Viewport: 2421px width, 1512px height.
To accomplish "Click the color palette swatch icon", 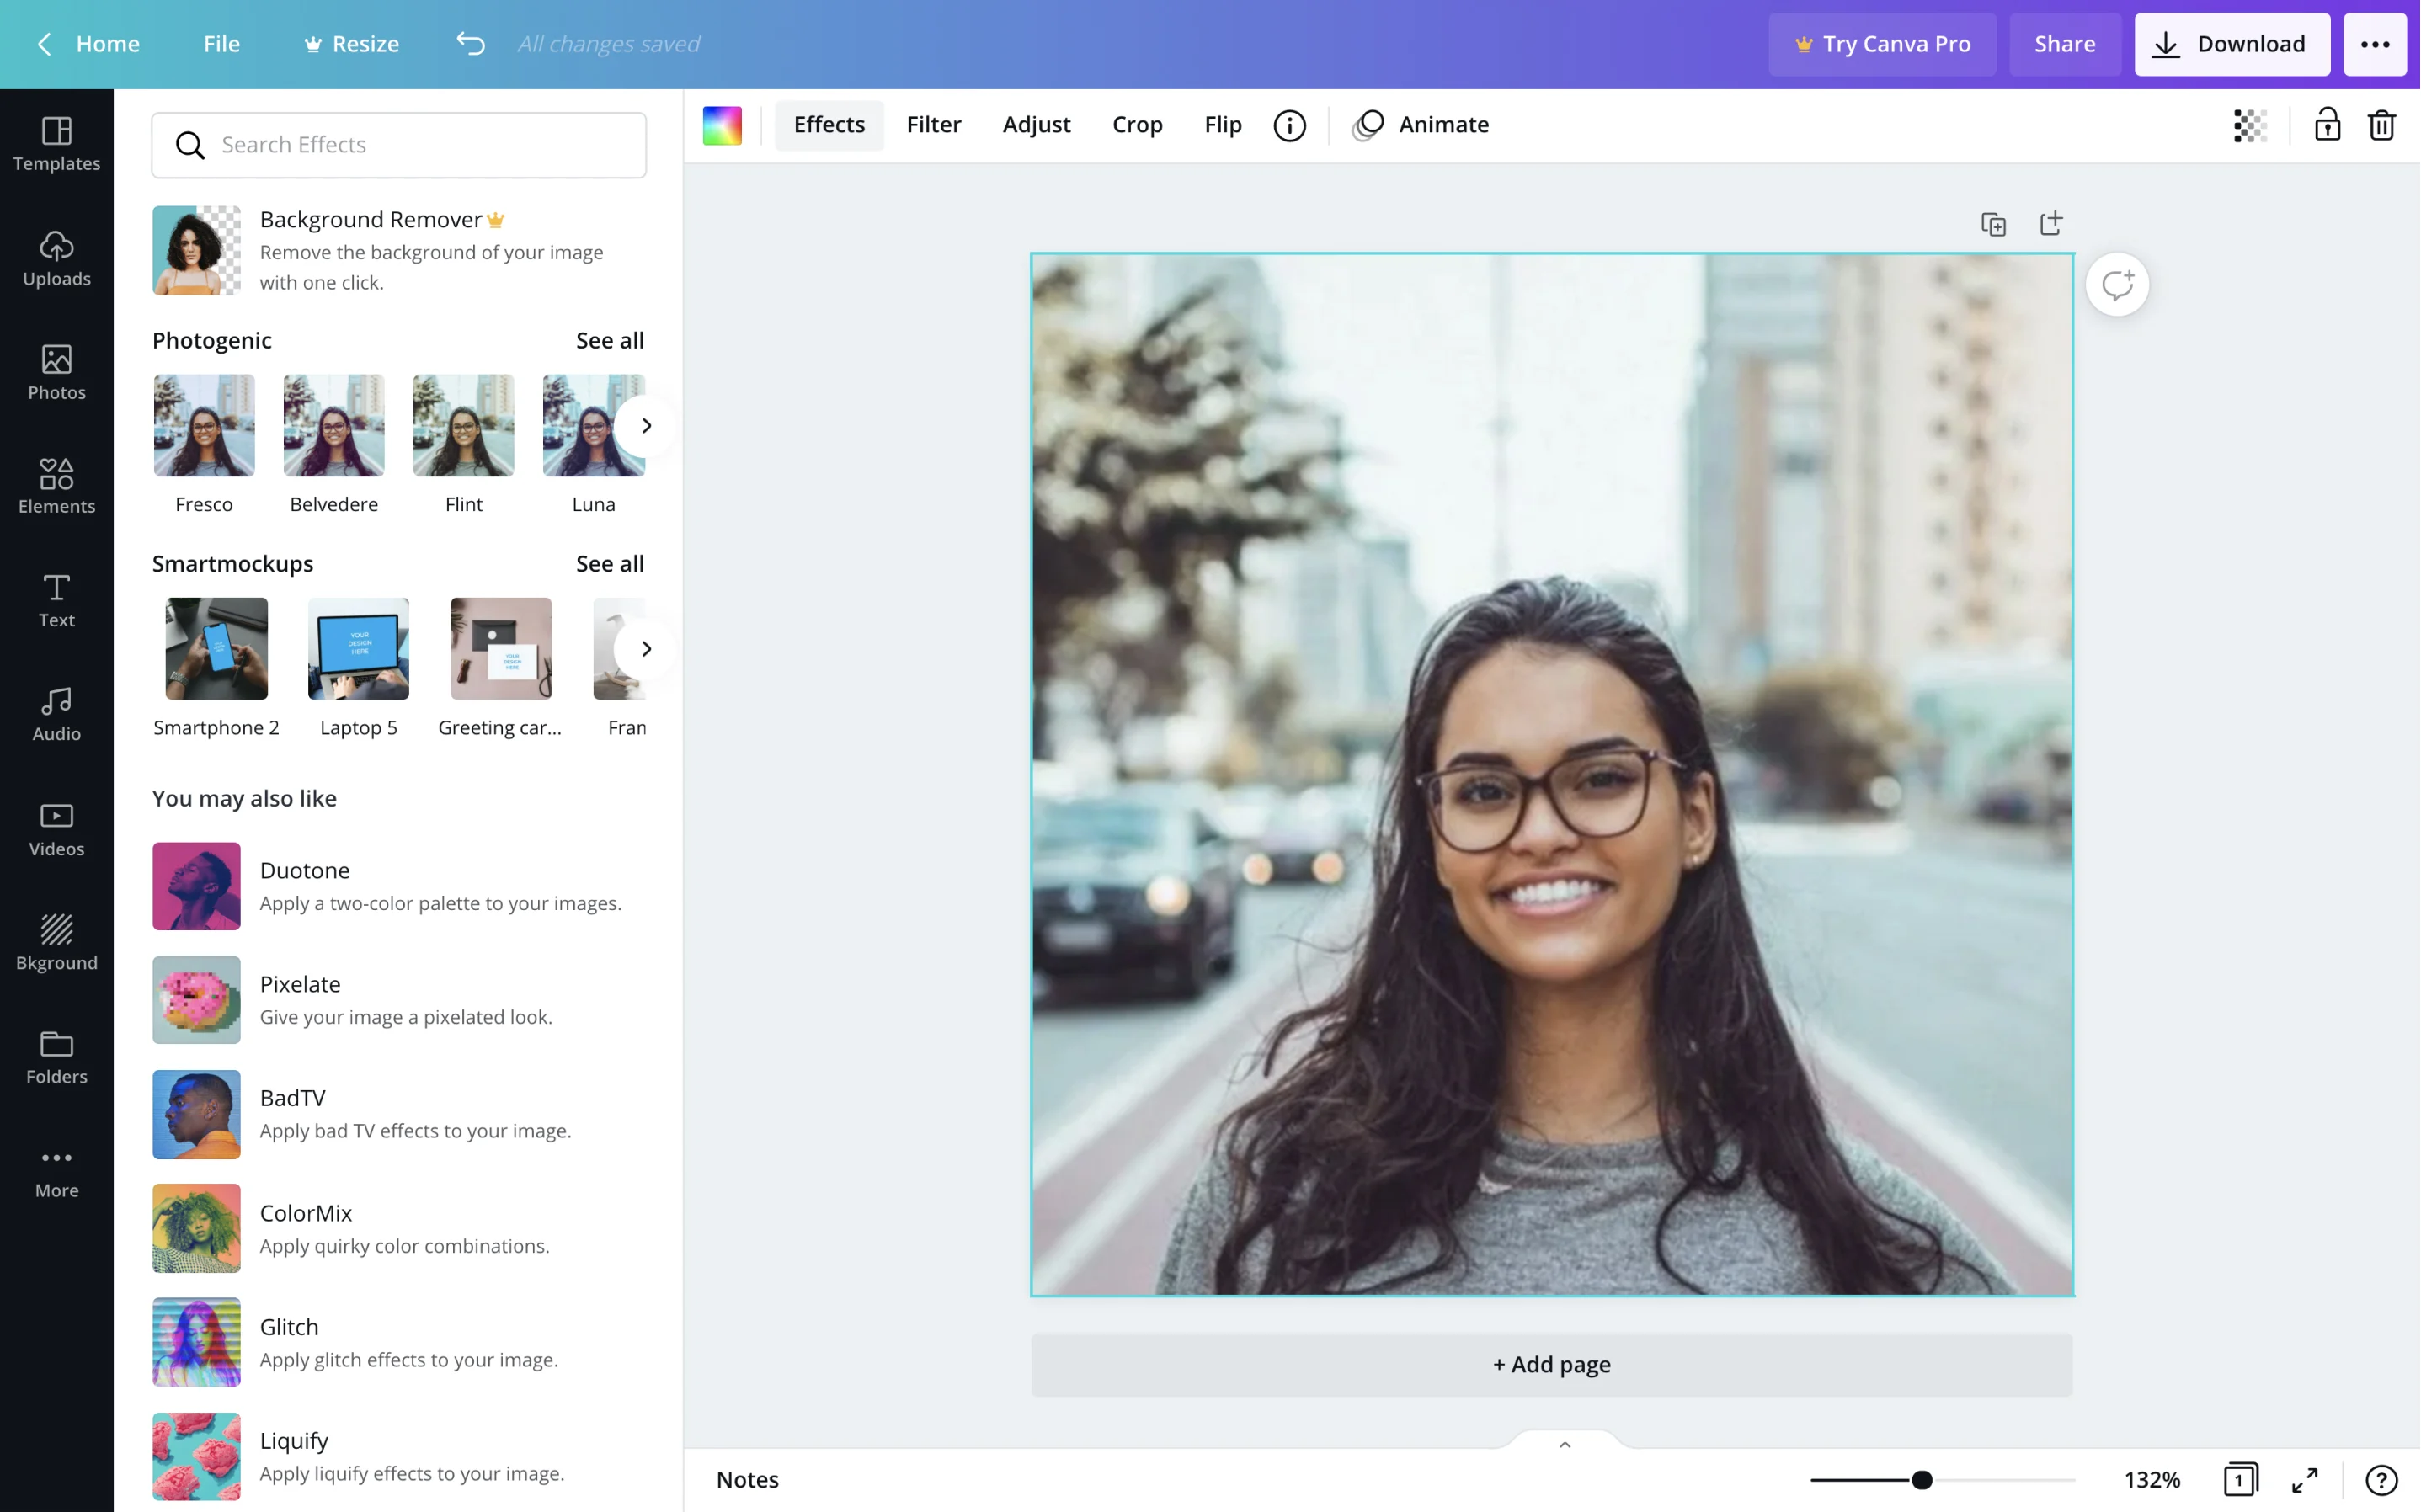I will pyautogui.click(x=723, y=124).
